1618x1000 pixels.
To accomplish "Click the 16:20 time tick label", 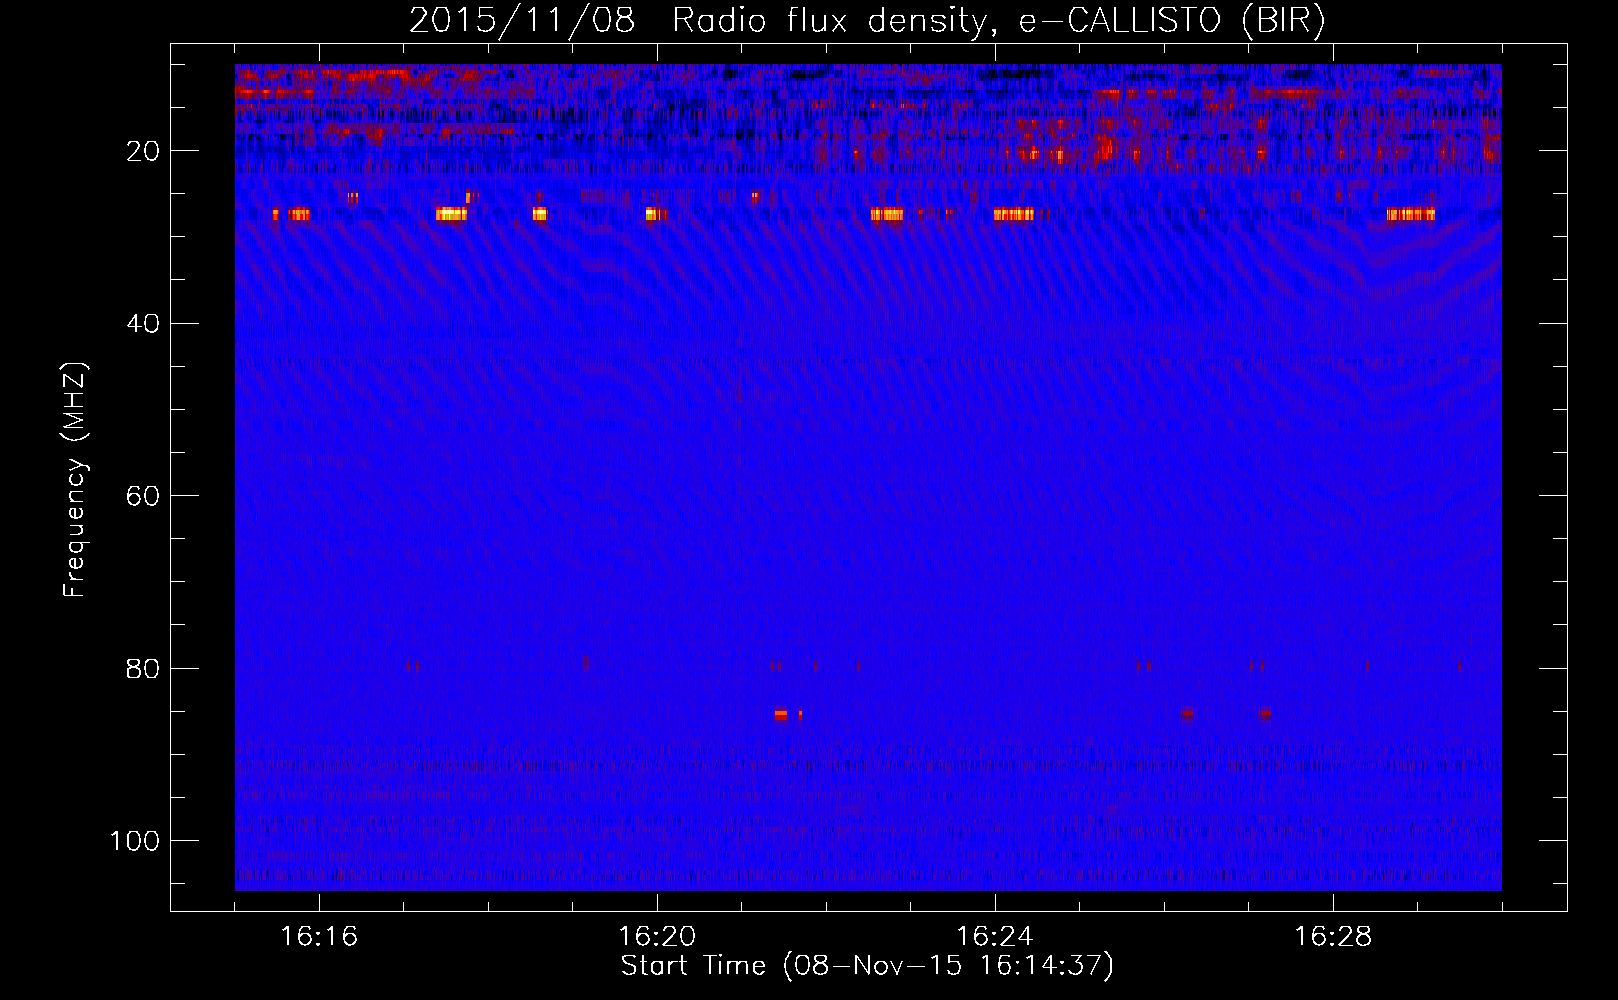I will pos(657,937).
